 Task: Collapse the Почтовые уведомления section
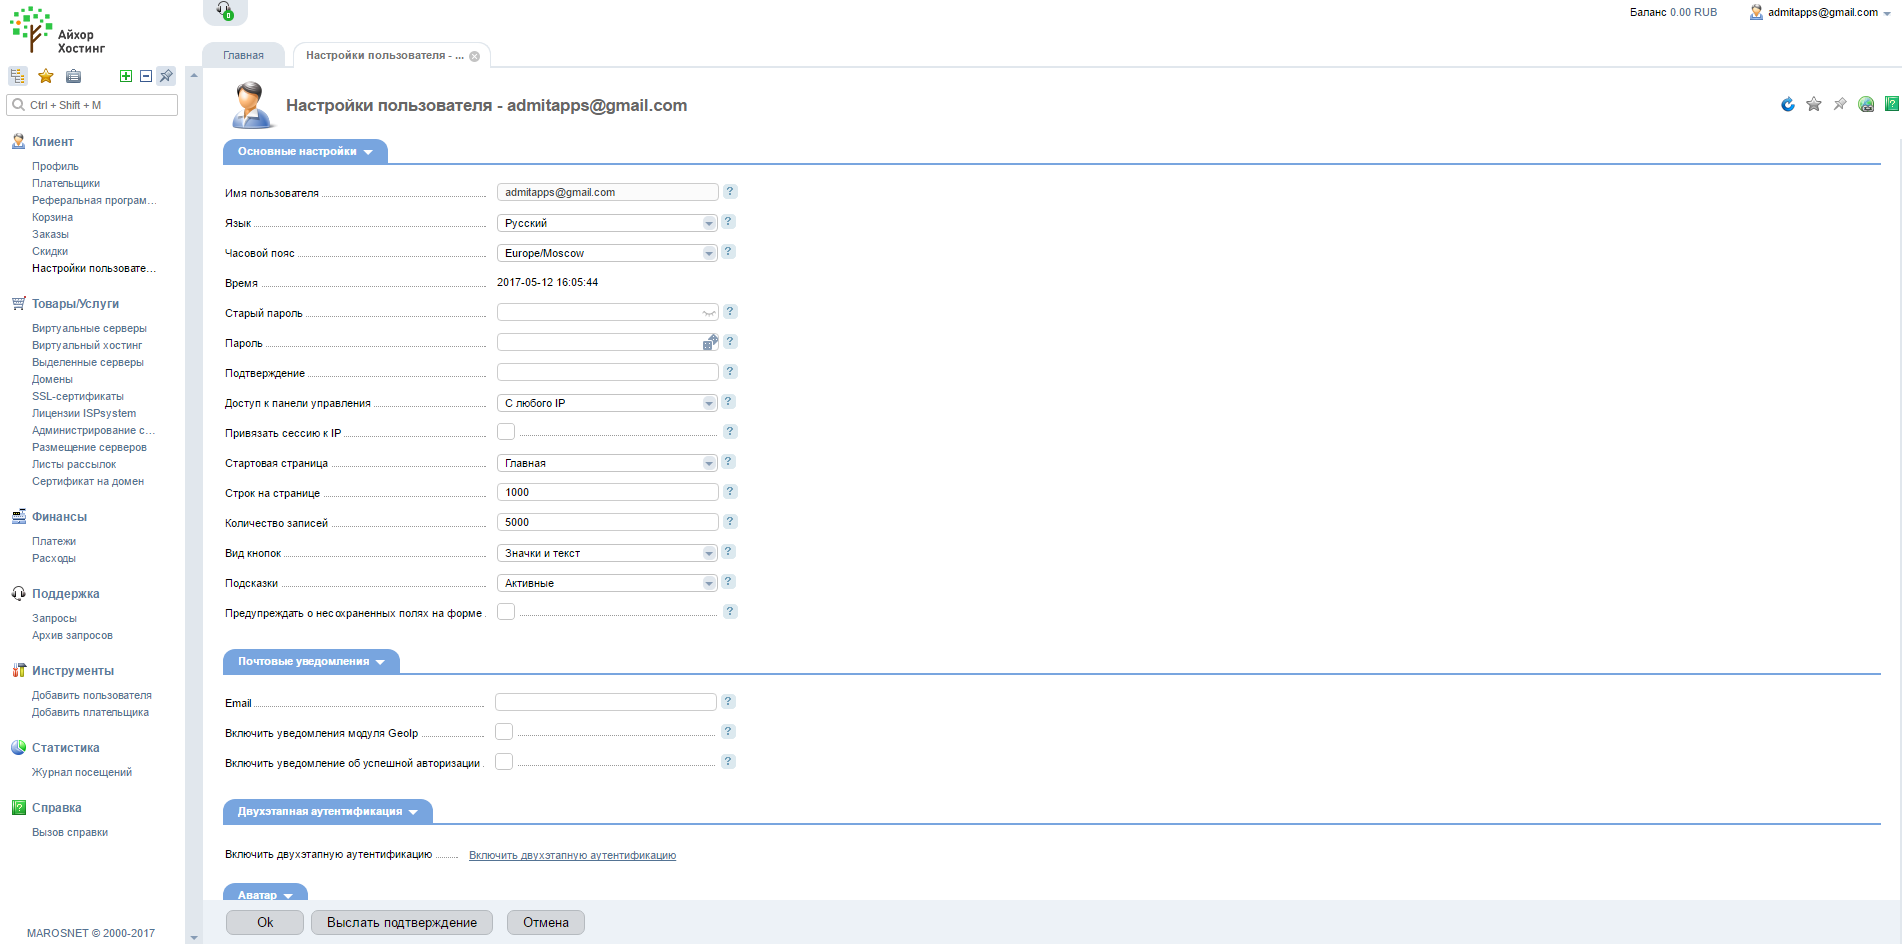(311, 662)
